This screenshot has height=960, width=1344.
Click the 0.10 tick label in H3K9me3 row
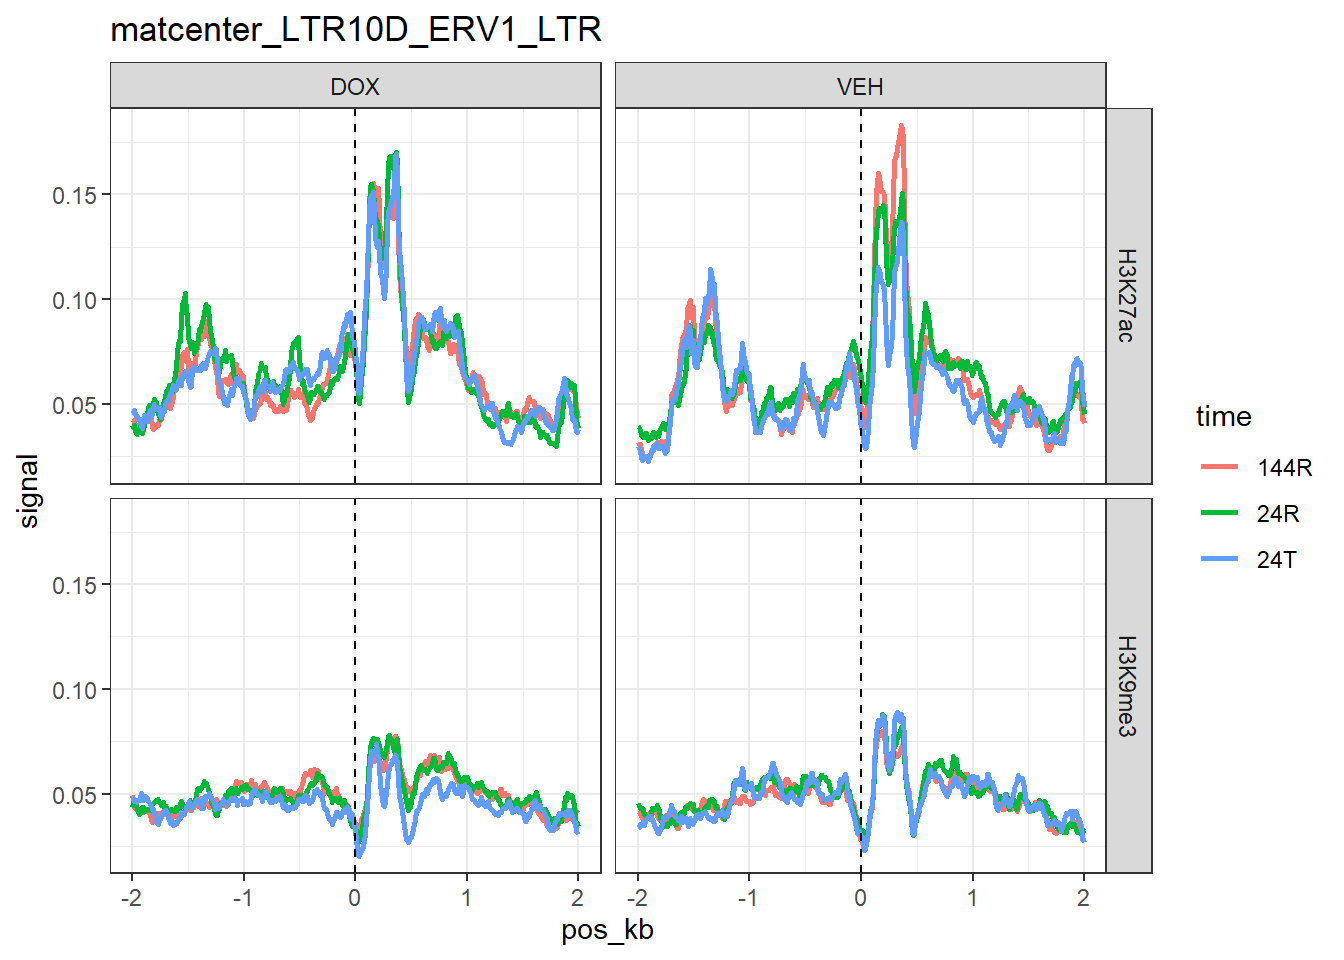(74, 690)
